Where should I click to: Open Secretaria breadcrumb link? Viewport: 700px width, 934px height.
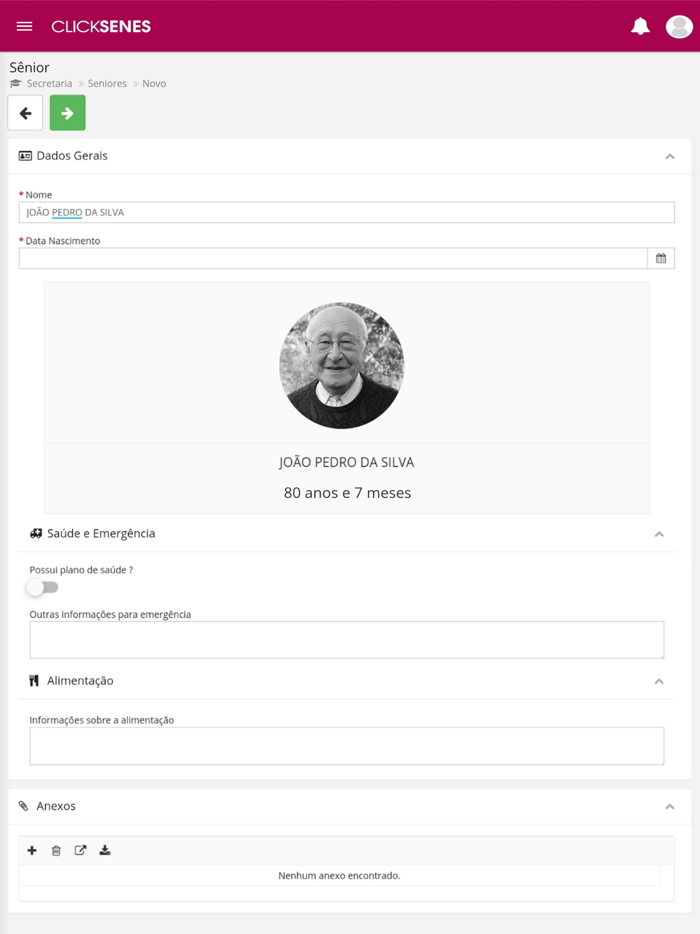[x=49, y=83]
